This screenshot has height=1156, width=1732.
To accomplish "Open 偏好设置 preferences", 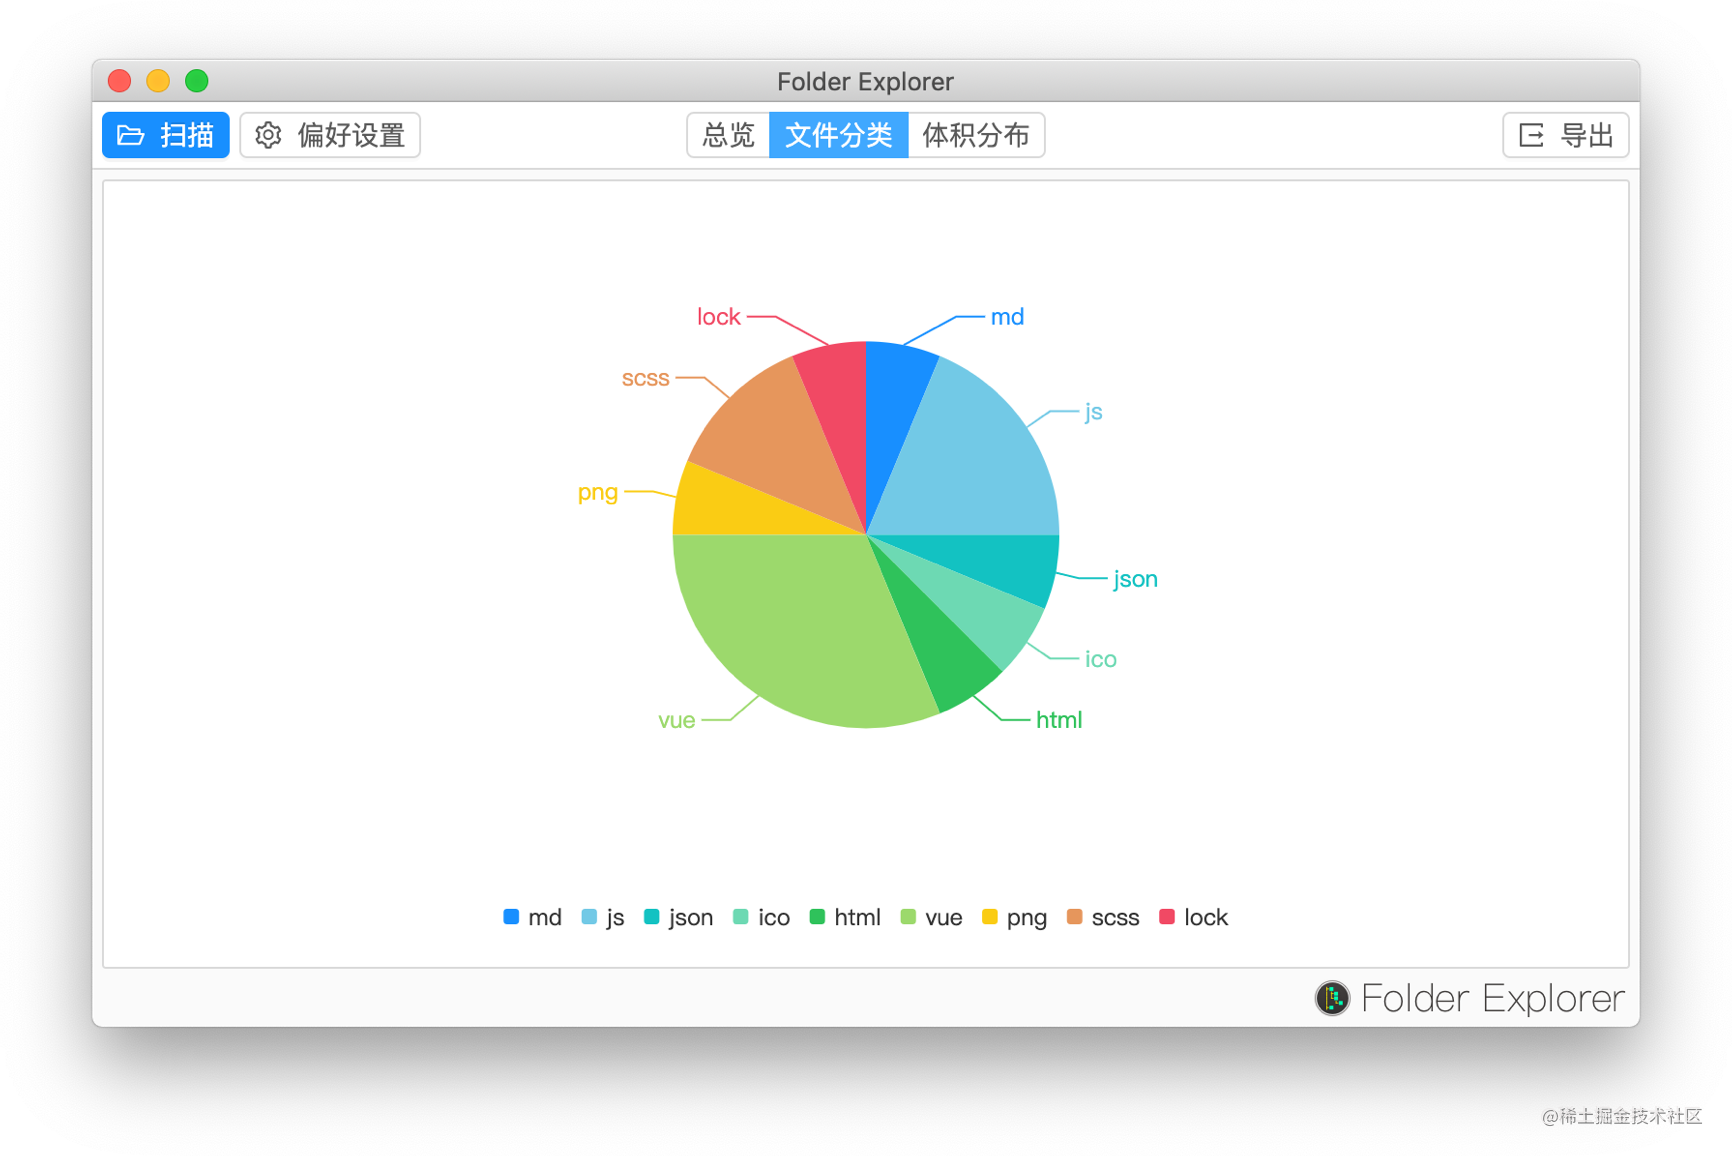I will click(330, 135).
